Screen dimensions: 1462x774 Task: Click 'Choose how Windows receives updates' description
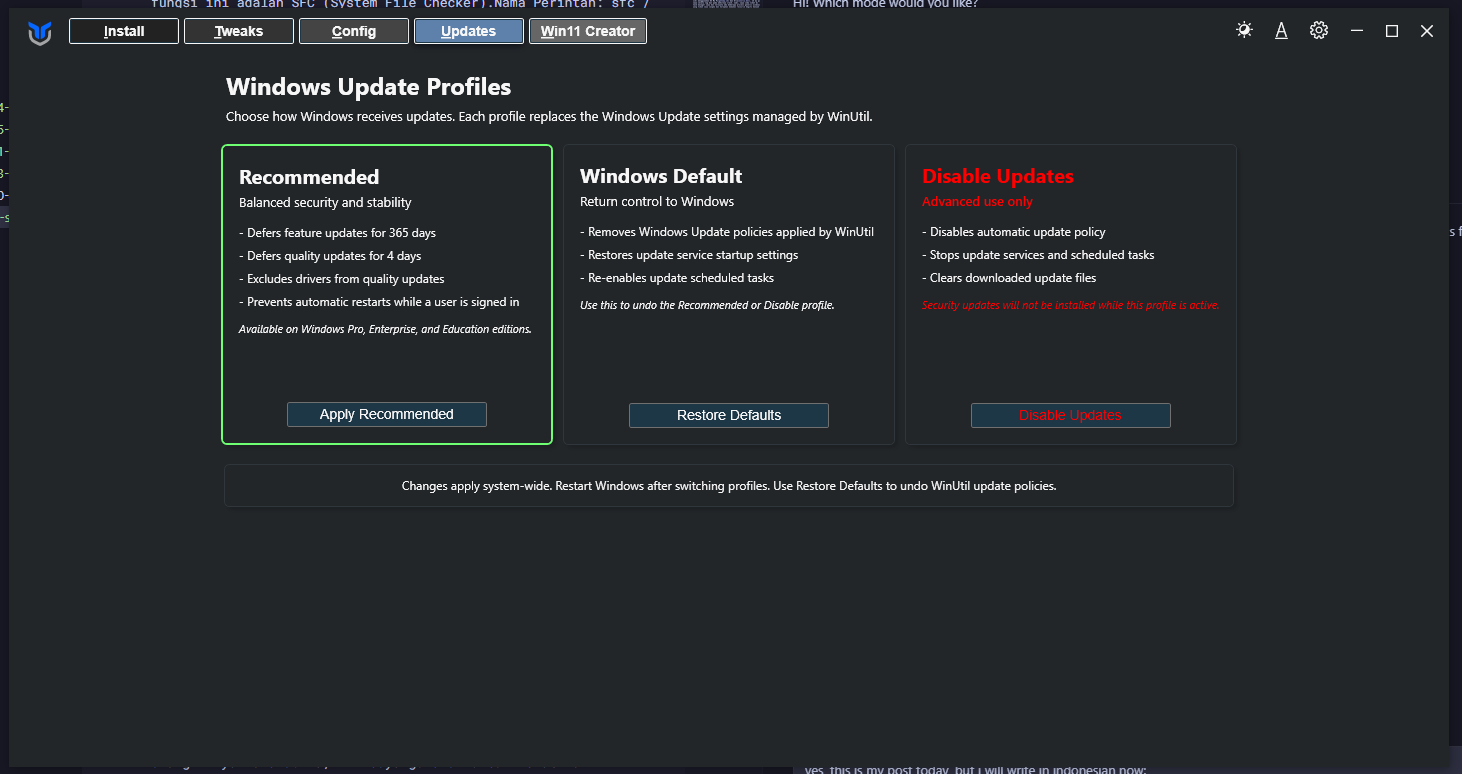pyautogui.click(x=549, y=117)
